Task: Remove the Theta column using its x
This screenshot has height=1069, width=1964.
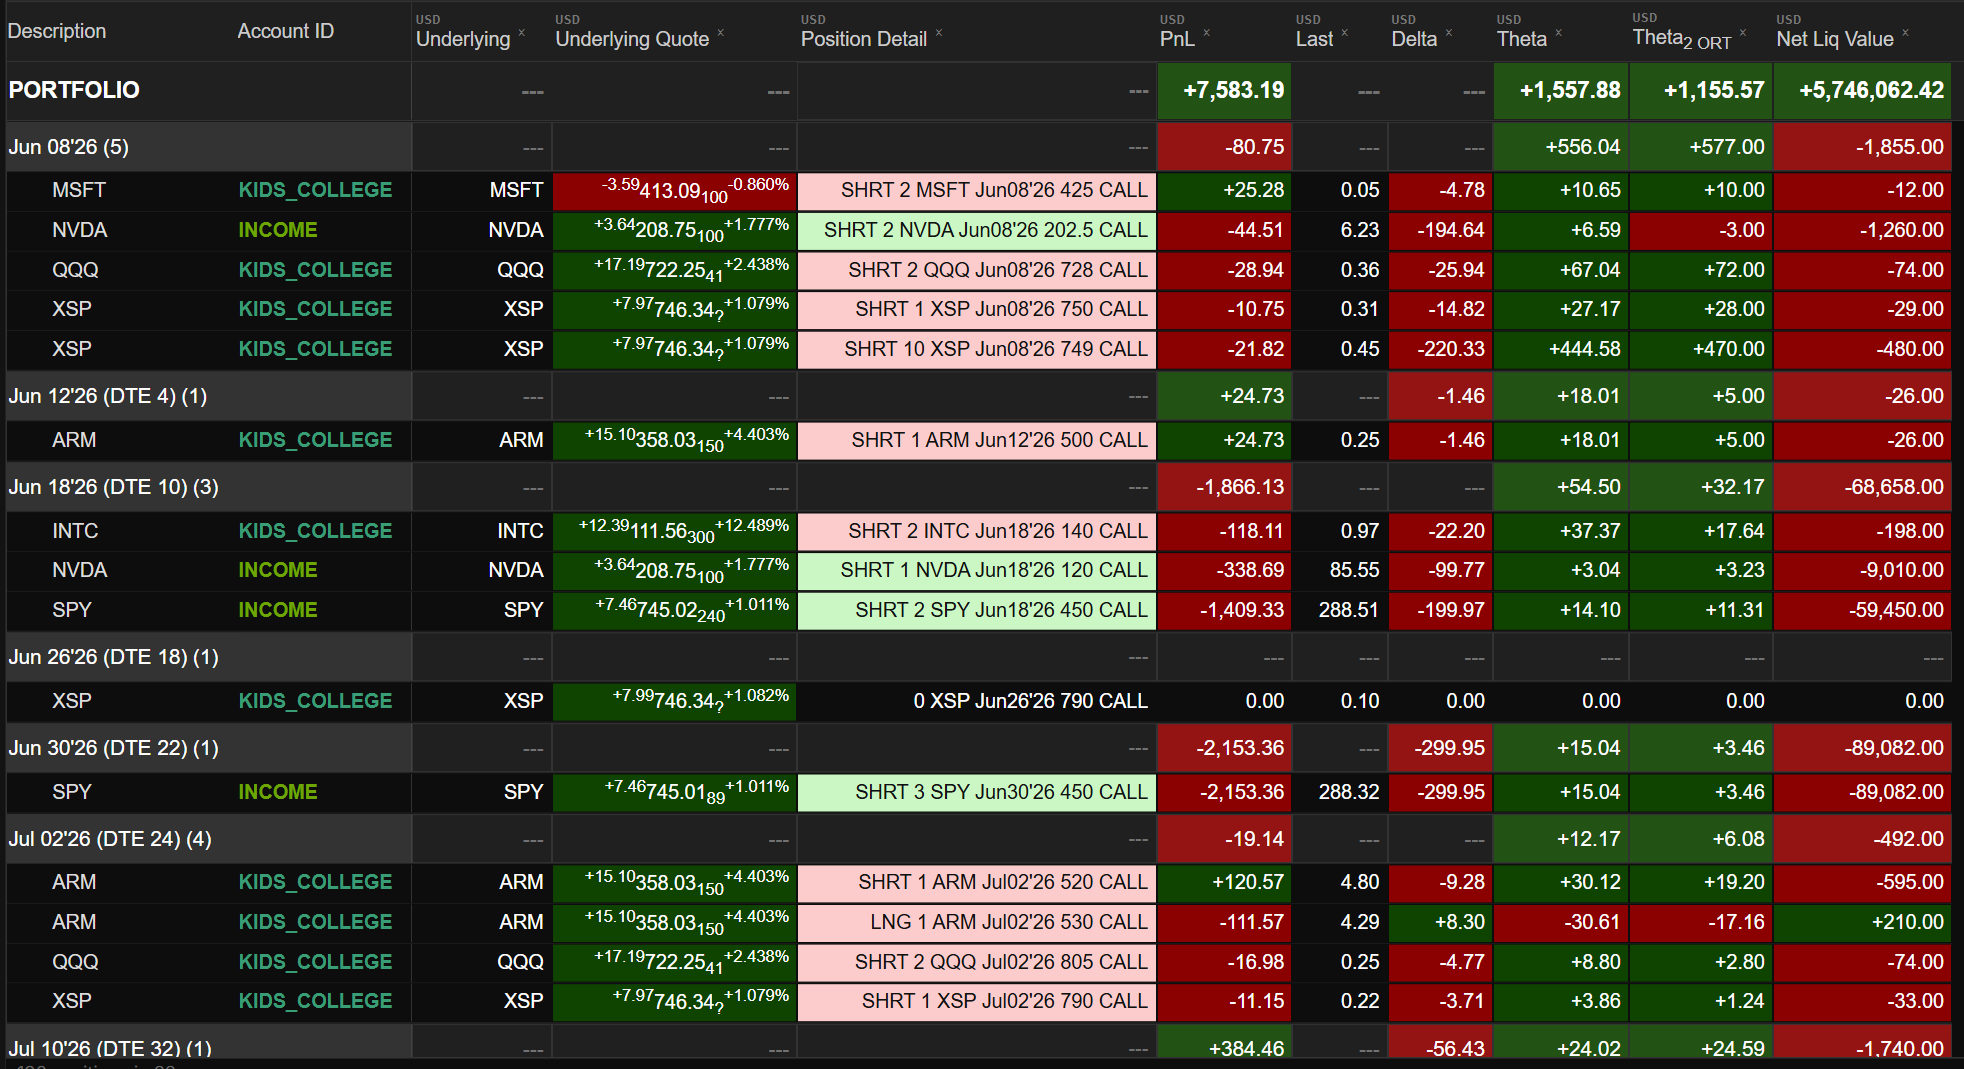Action: 1558,33
